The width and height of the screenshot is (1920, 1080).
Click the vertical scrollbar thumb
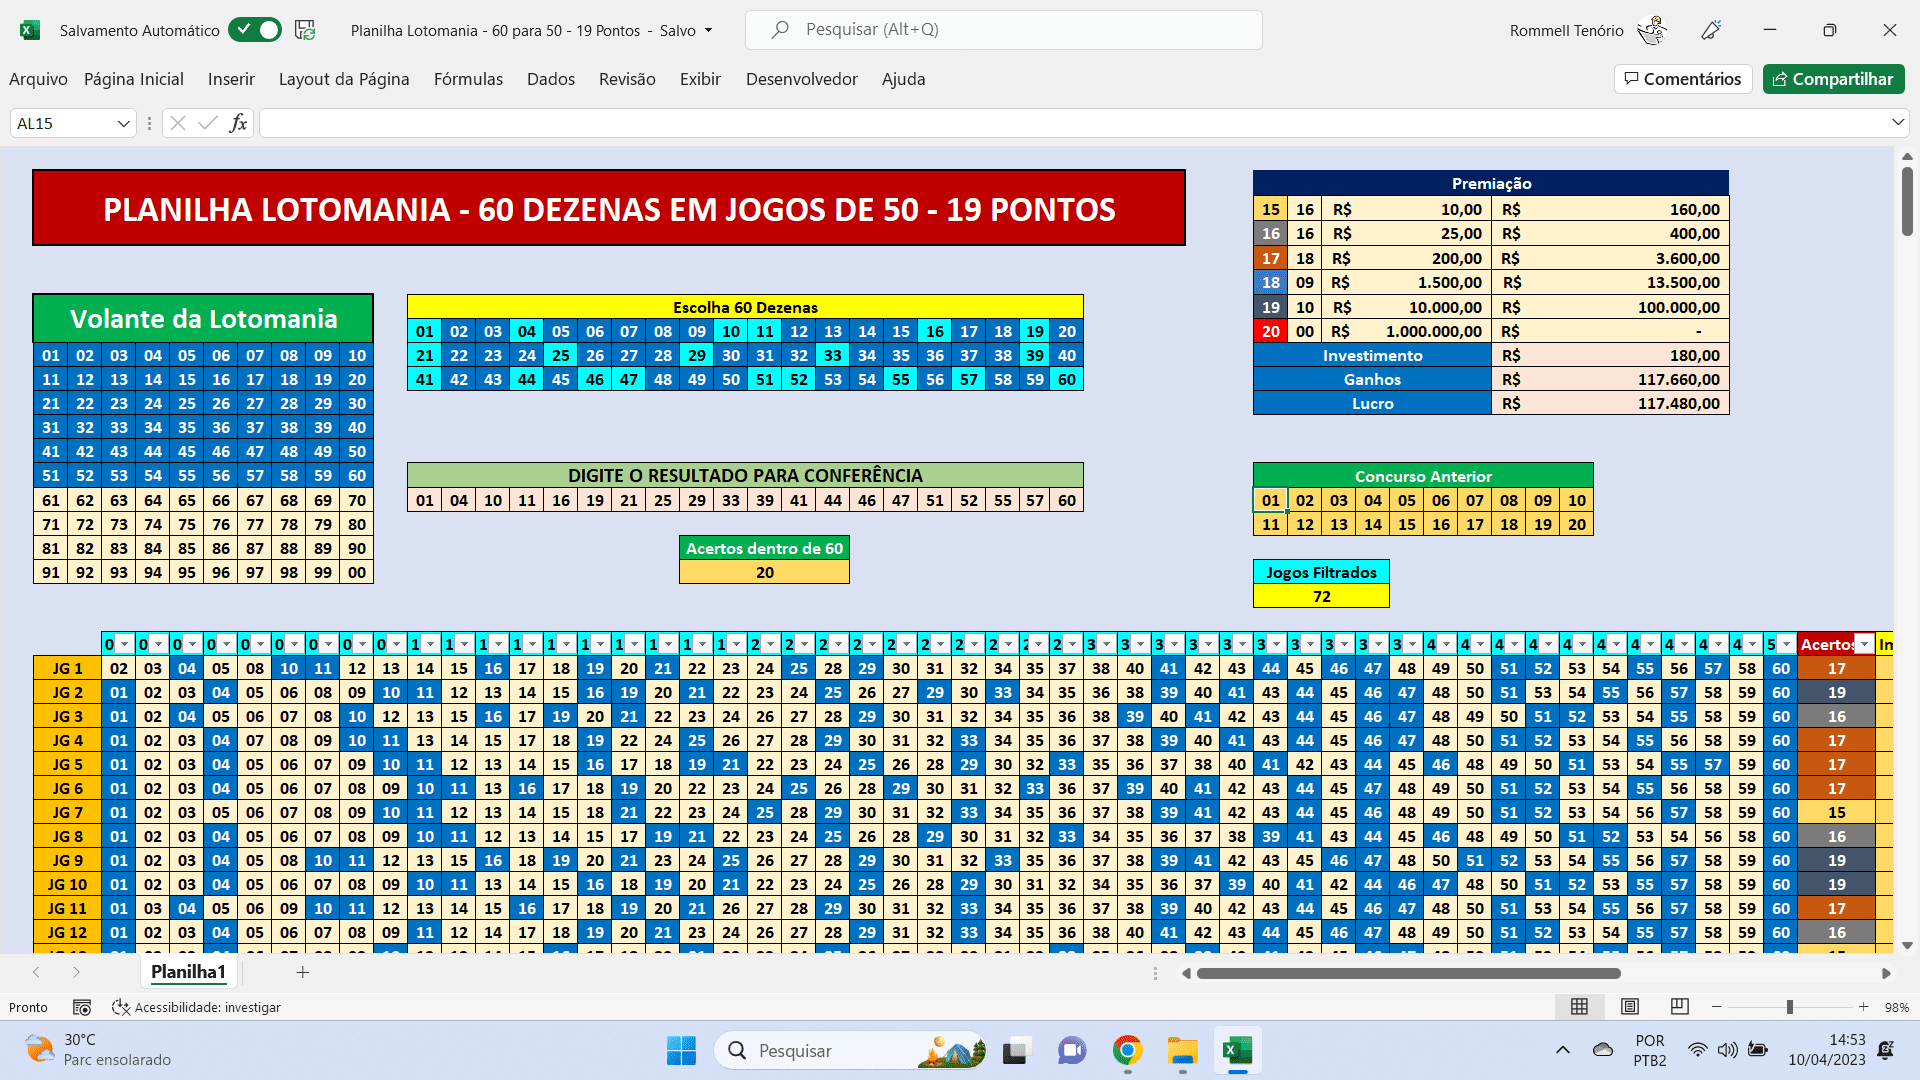click(x=1907, y=202)
